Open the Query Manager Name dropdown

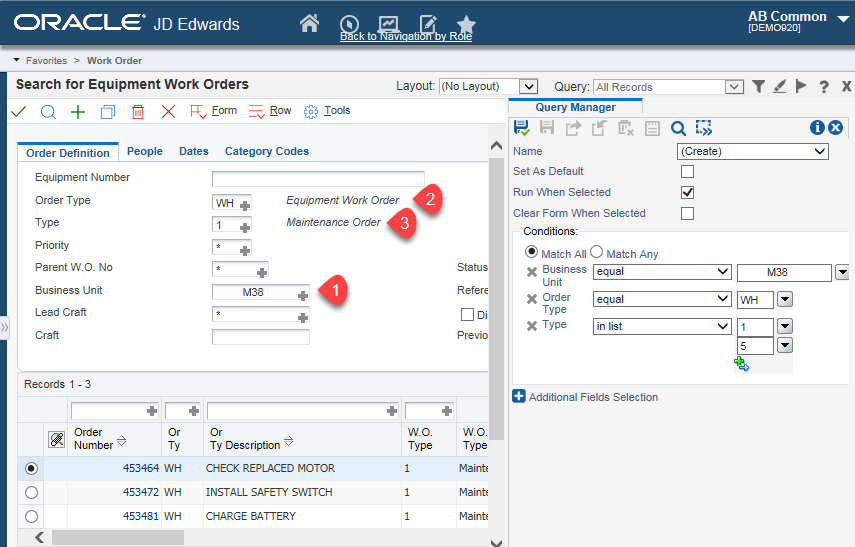(x=753, y=151)
